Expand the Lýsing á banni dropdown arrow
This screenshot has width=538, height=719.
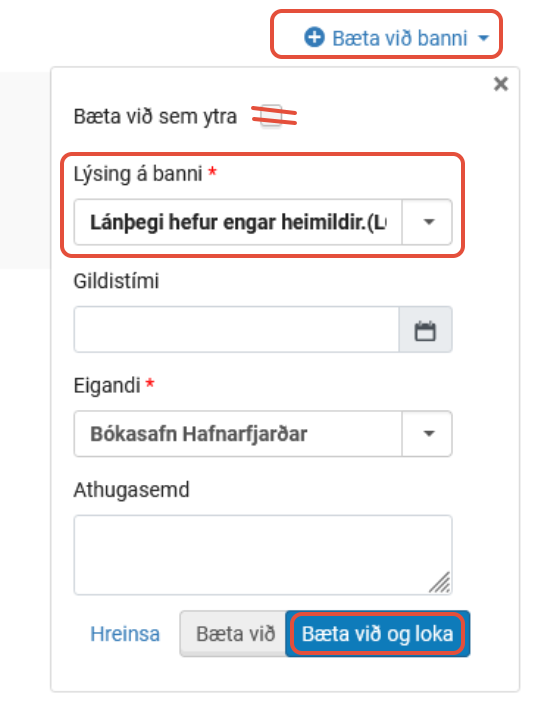pos(427,222)
